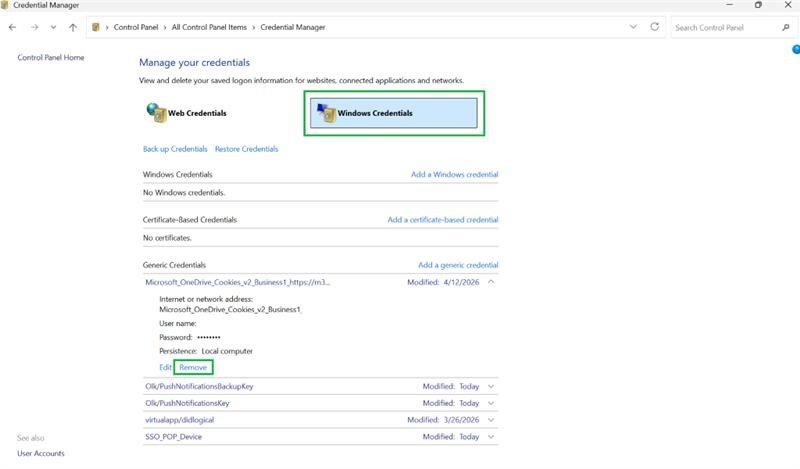800x469 pixels.
Task: Click All Control Panel Items breadcrumb
Action: [209, 28]
